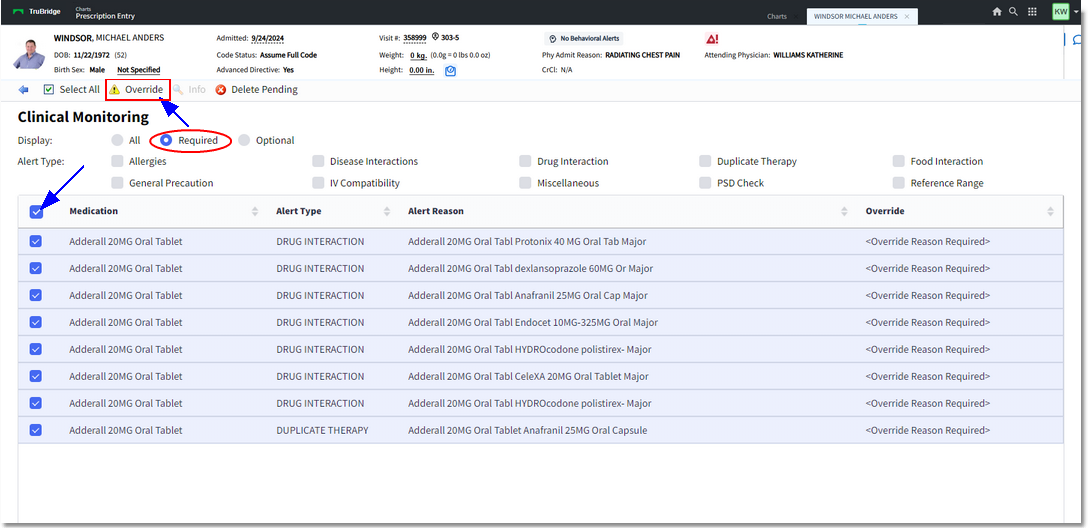Image resolution: width=1088 pixels, height=530 pixels.
Task: Switch to the Charts tab
Action: tap(777, 16)
